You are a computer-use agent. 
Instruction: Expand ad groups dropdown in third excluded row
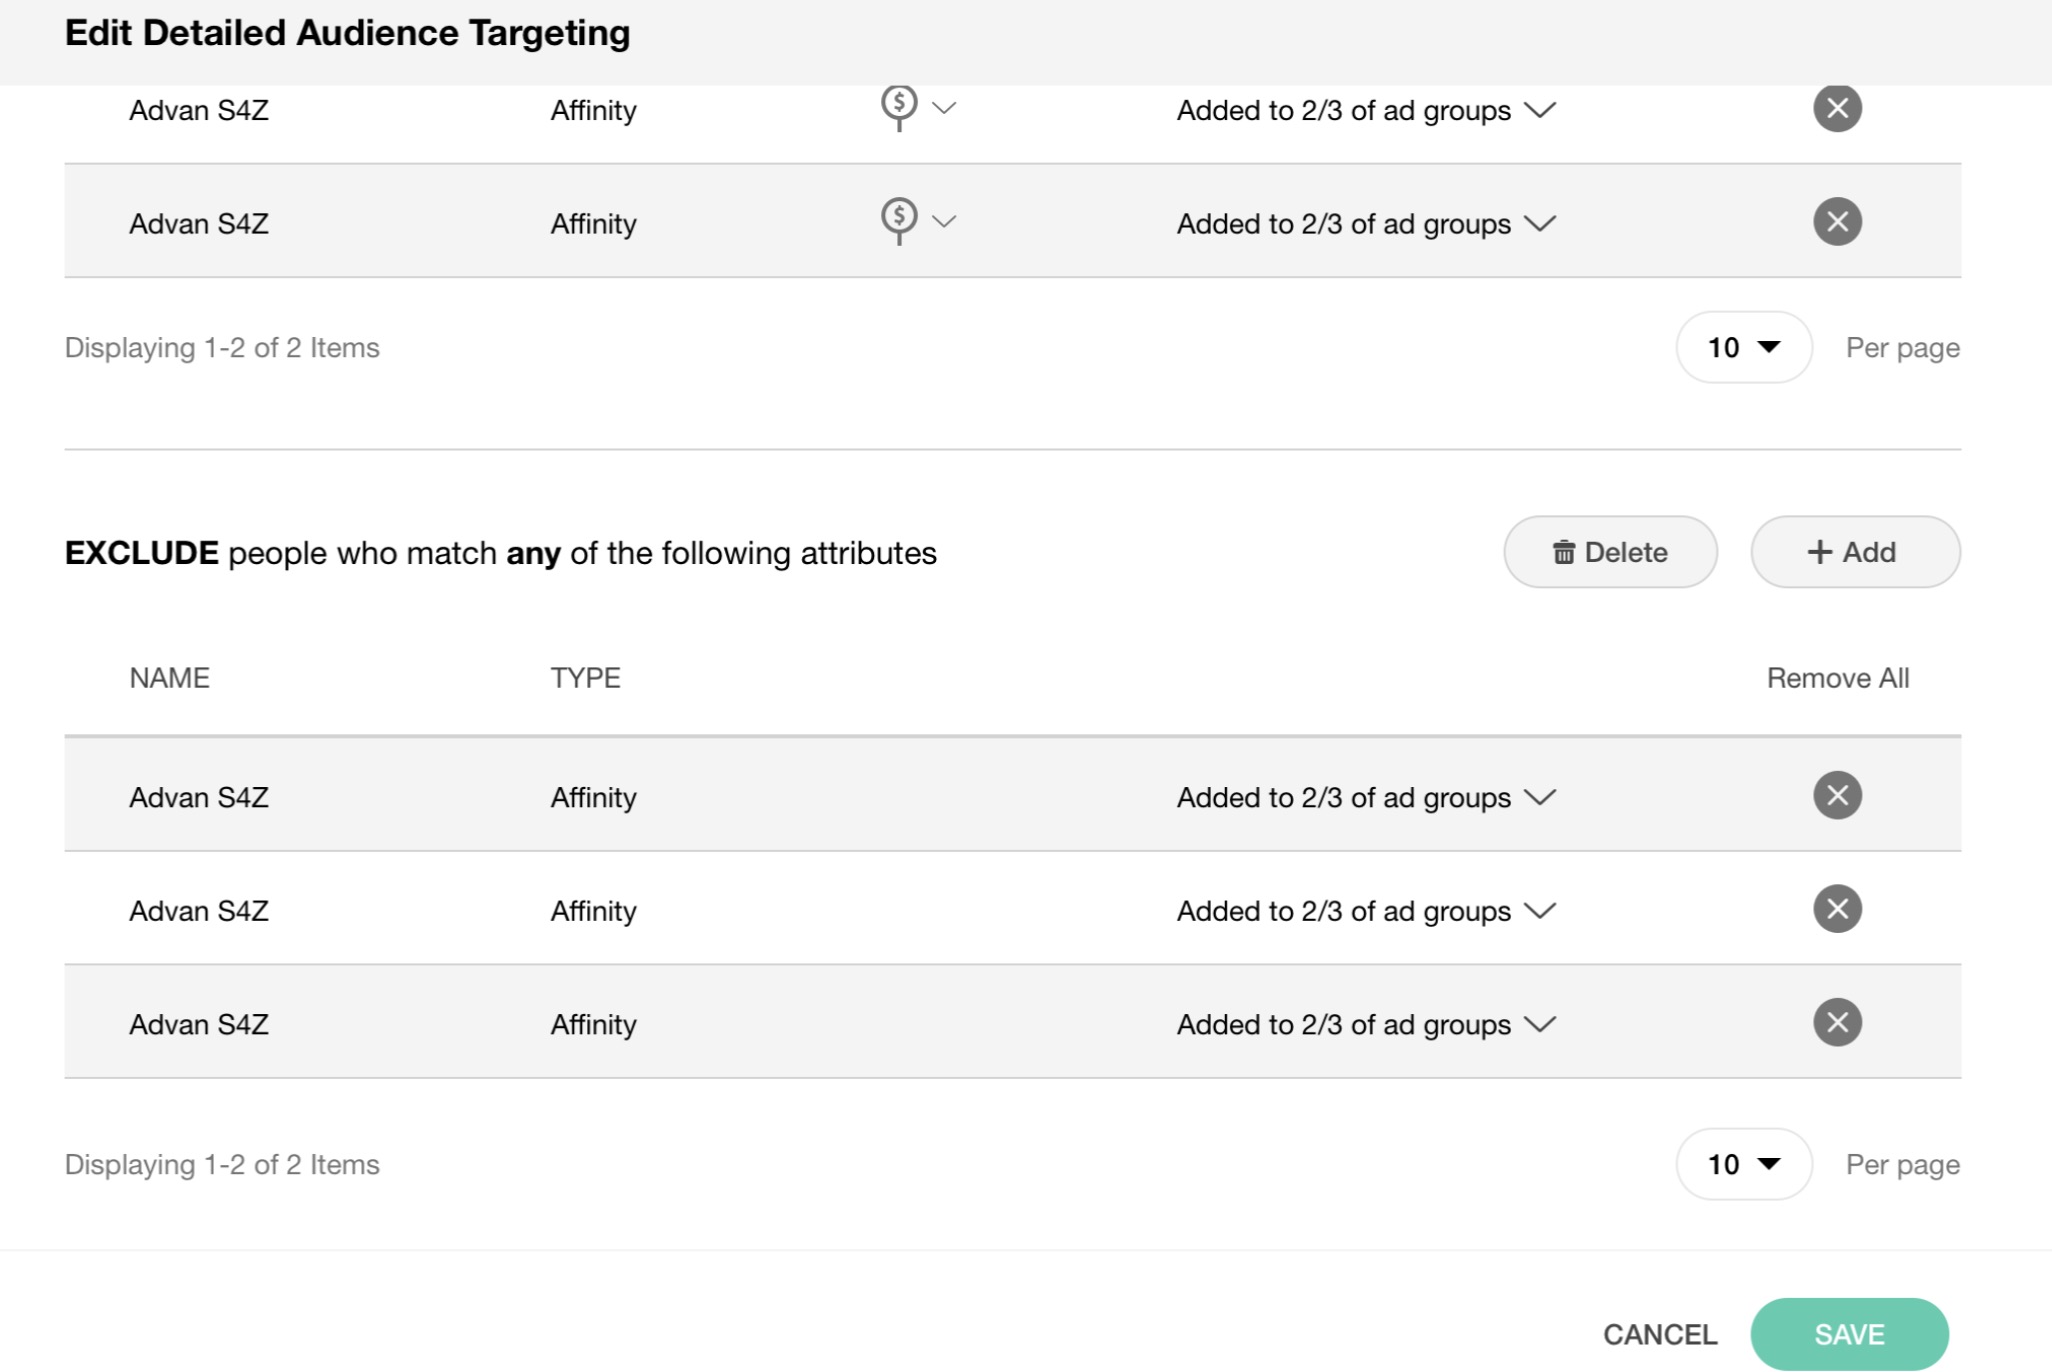1540,1024
